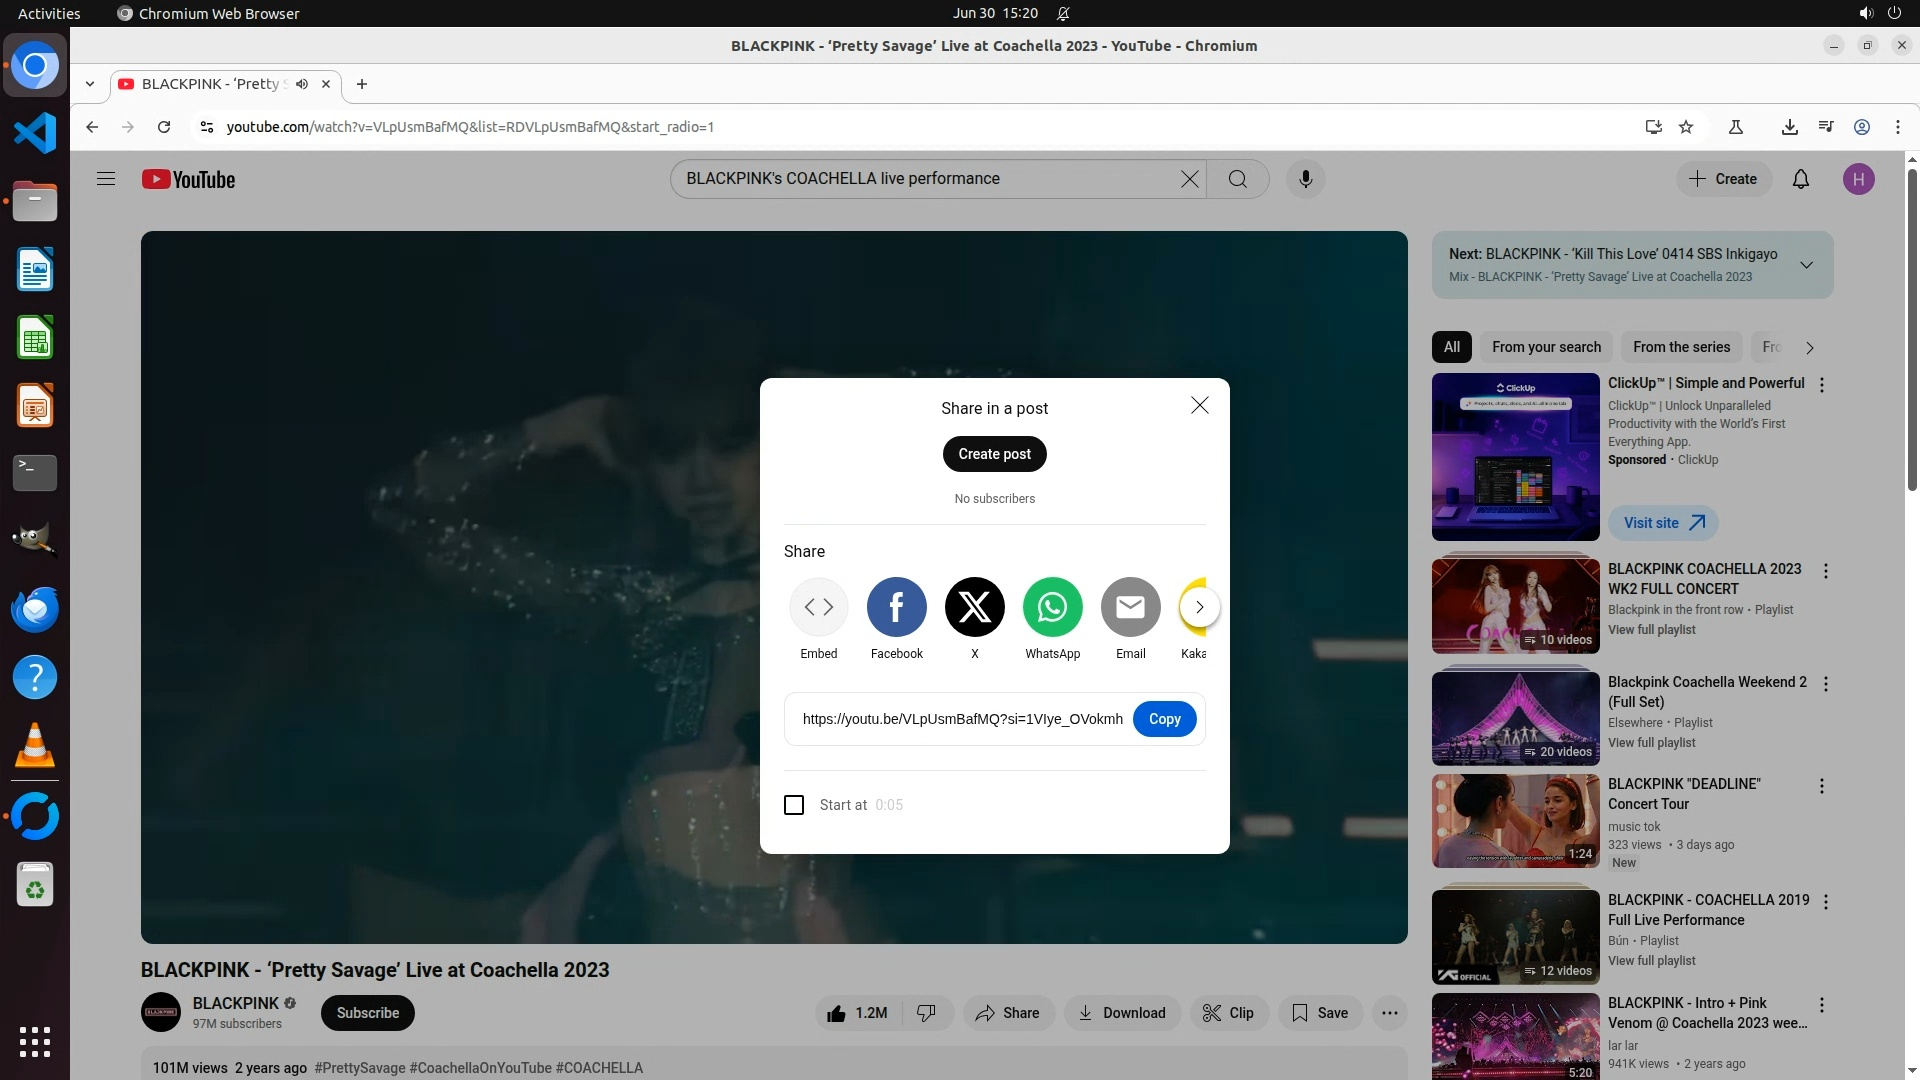Open the Embed code option

[818, 607]
